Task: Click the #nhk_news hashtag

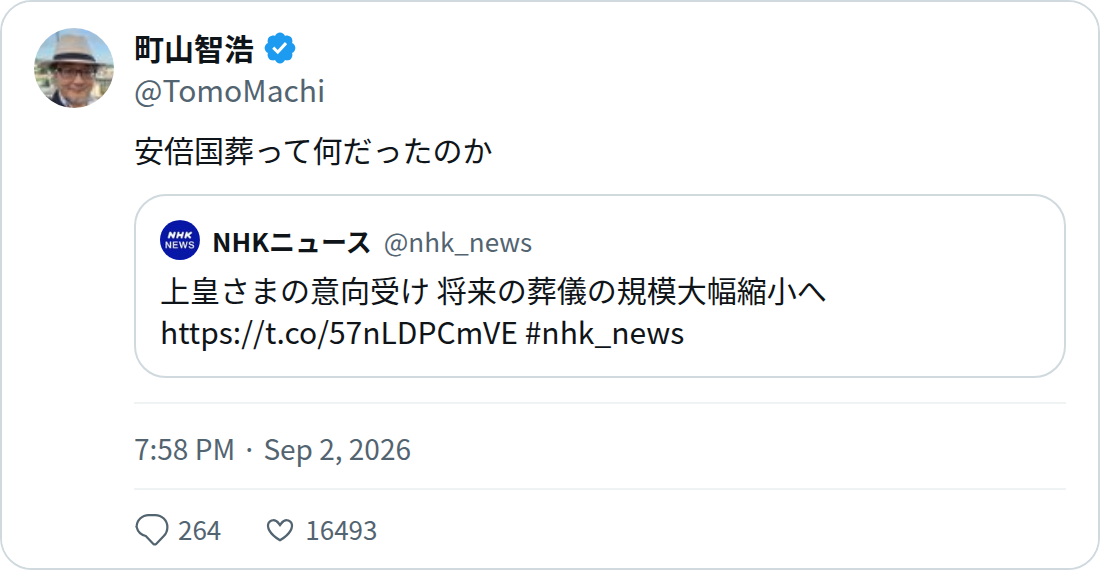Action: point(605,333)
